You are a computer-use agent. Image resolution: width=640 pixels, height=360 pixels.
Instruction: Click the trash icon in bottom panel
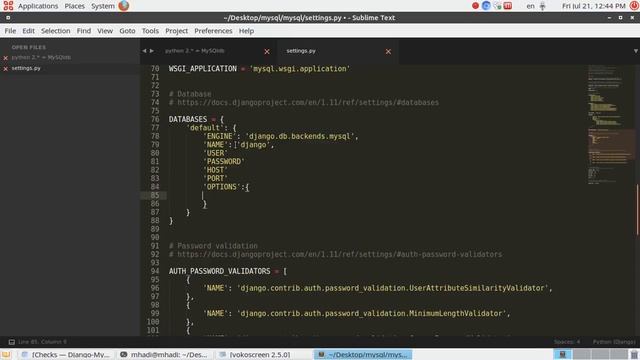[634, 354]
